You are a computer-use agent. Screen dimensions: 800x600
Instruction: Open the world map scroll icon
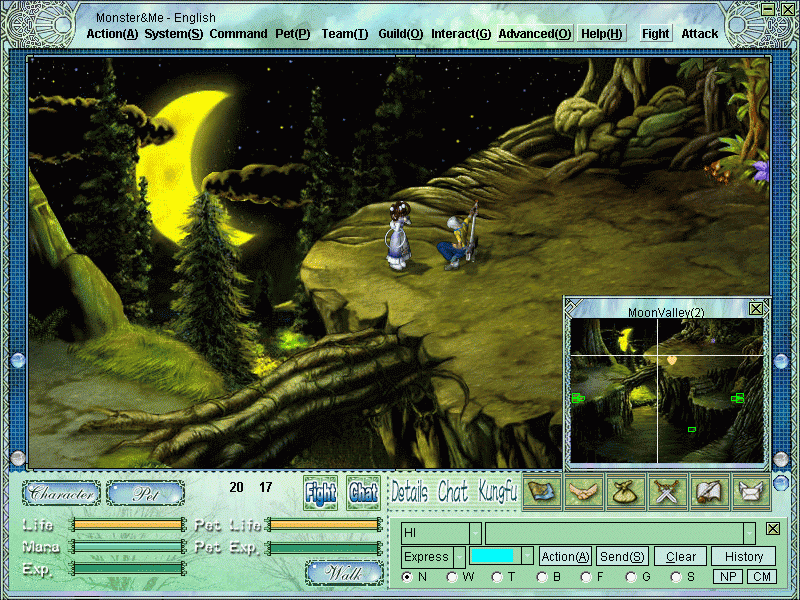click(x=542, y=492)
